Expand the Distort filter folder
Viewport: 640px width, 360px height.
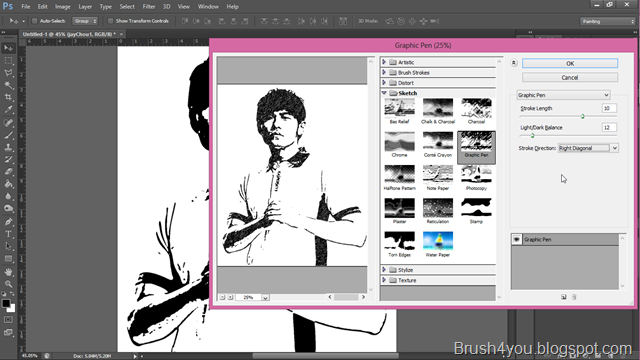coord(384,82)
